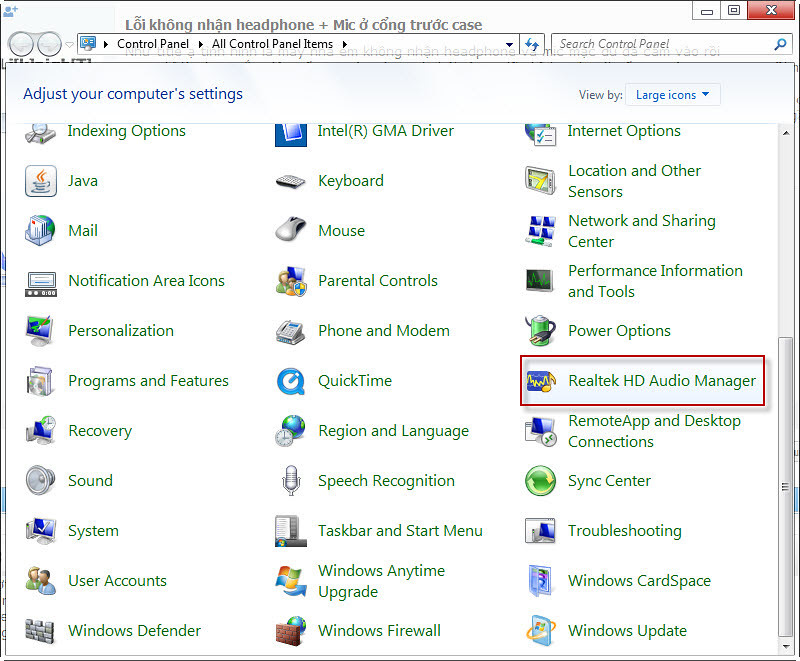
Task: Expand the All Control Panel Items breadcrumb arrow
Action: [x=345, y=44]
